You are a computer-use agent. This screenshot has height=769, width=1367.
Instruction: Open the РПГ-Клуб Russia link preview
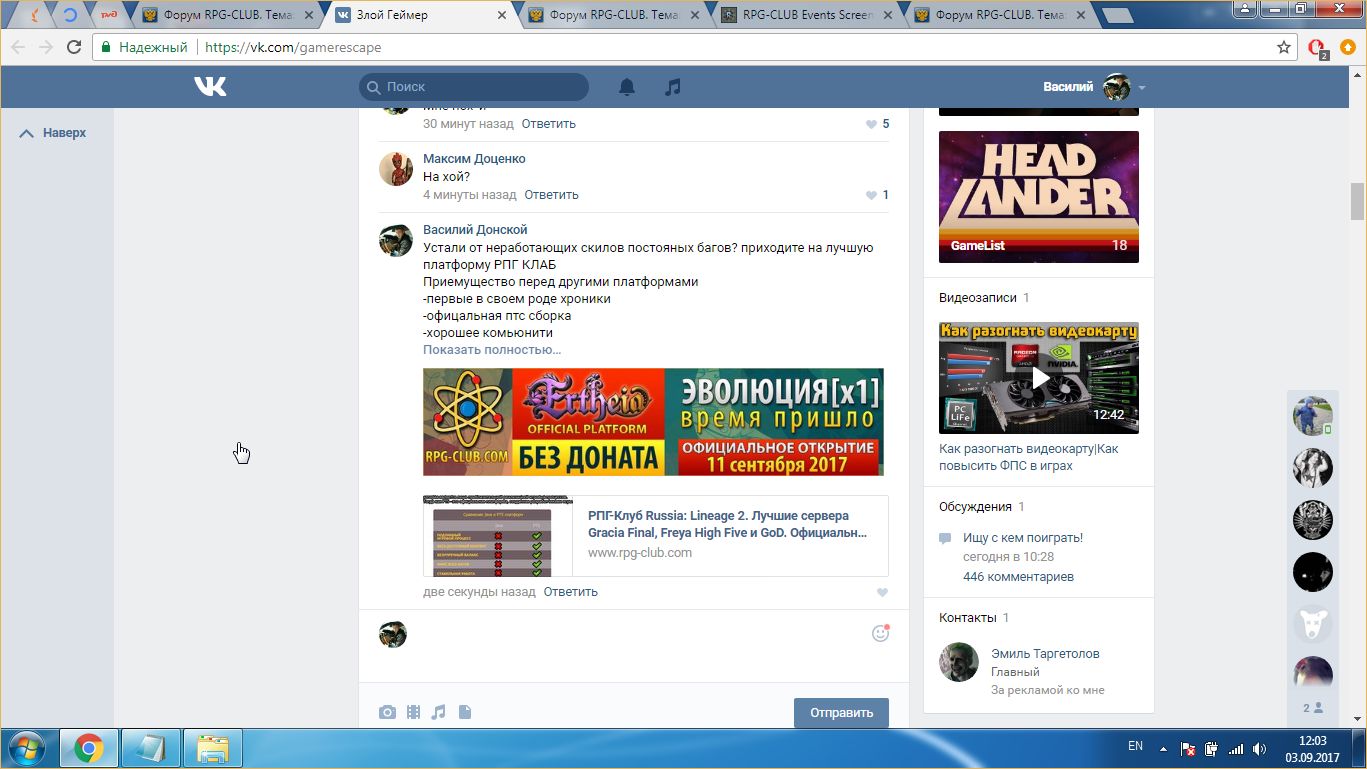tap(655, 536)
